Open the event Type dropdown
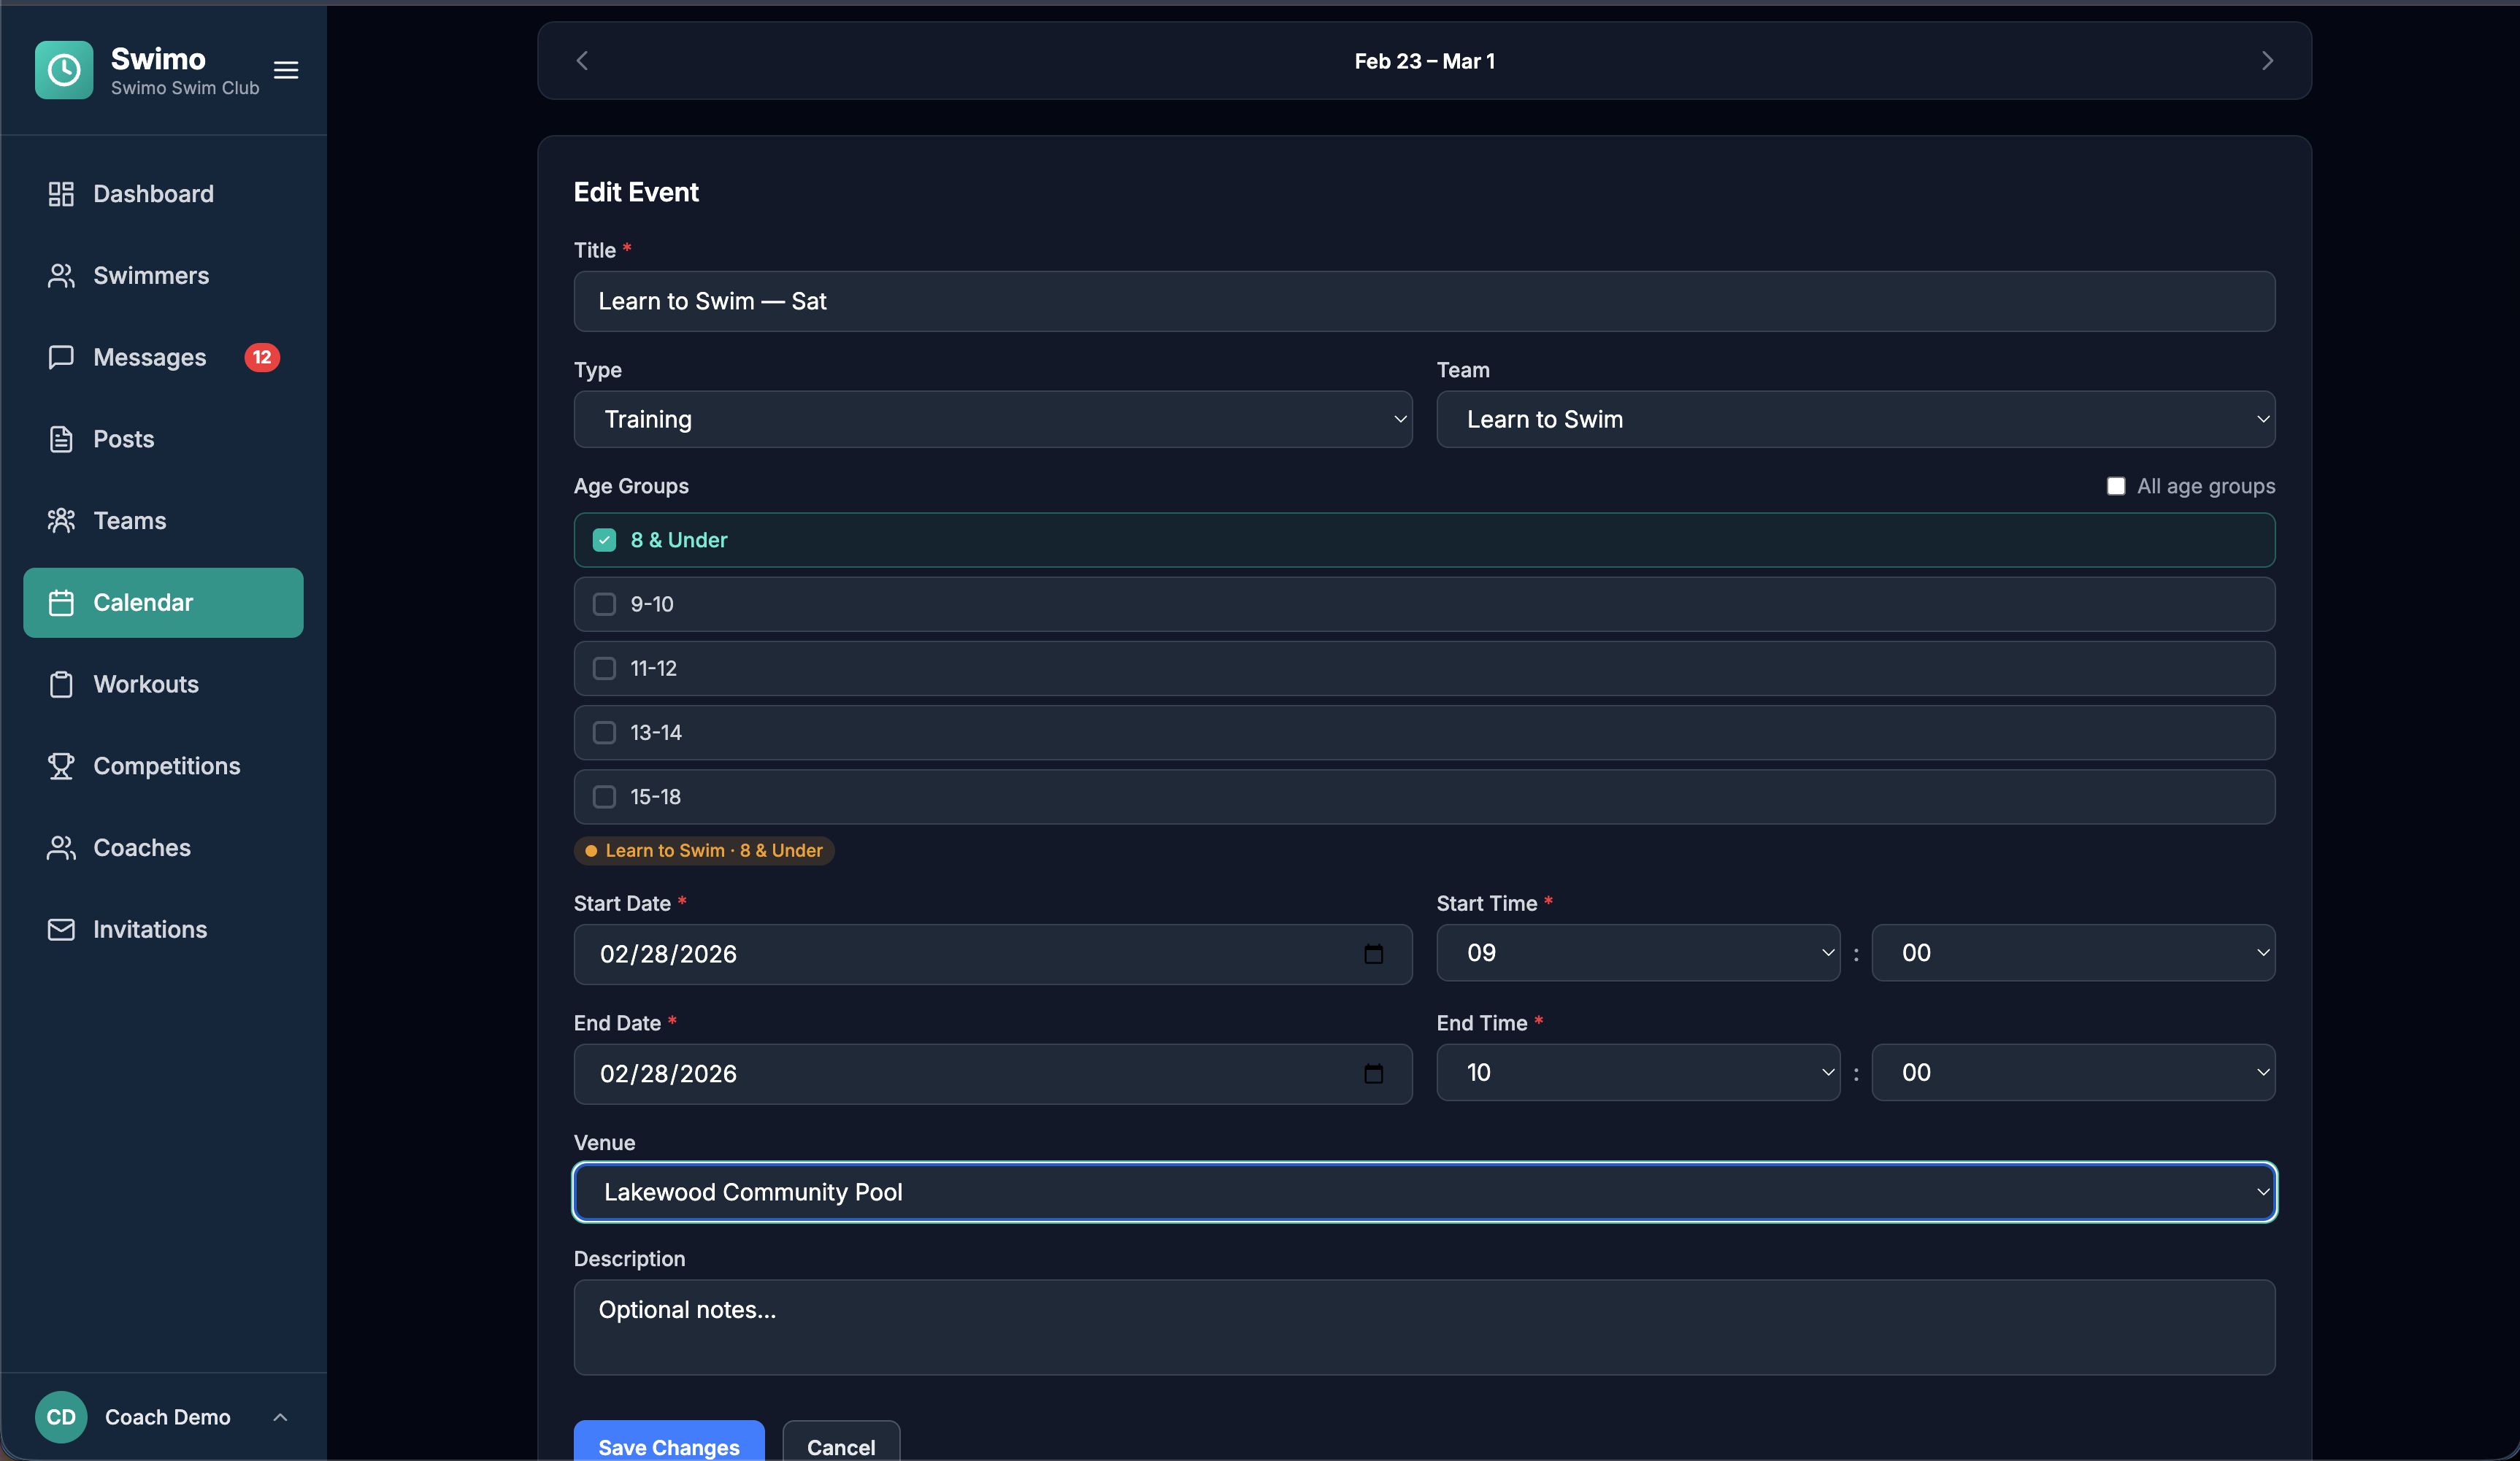The width and height of the screenshot is (2520, 1461). click(993, 419)
